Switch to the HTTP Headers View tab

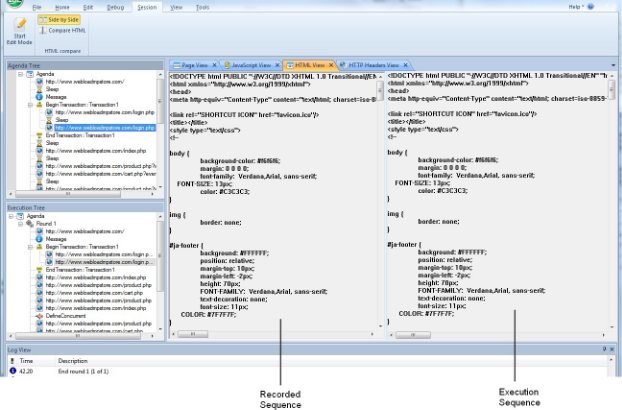tap(374, 63)
